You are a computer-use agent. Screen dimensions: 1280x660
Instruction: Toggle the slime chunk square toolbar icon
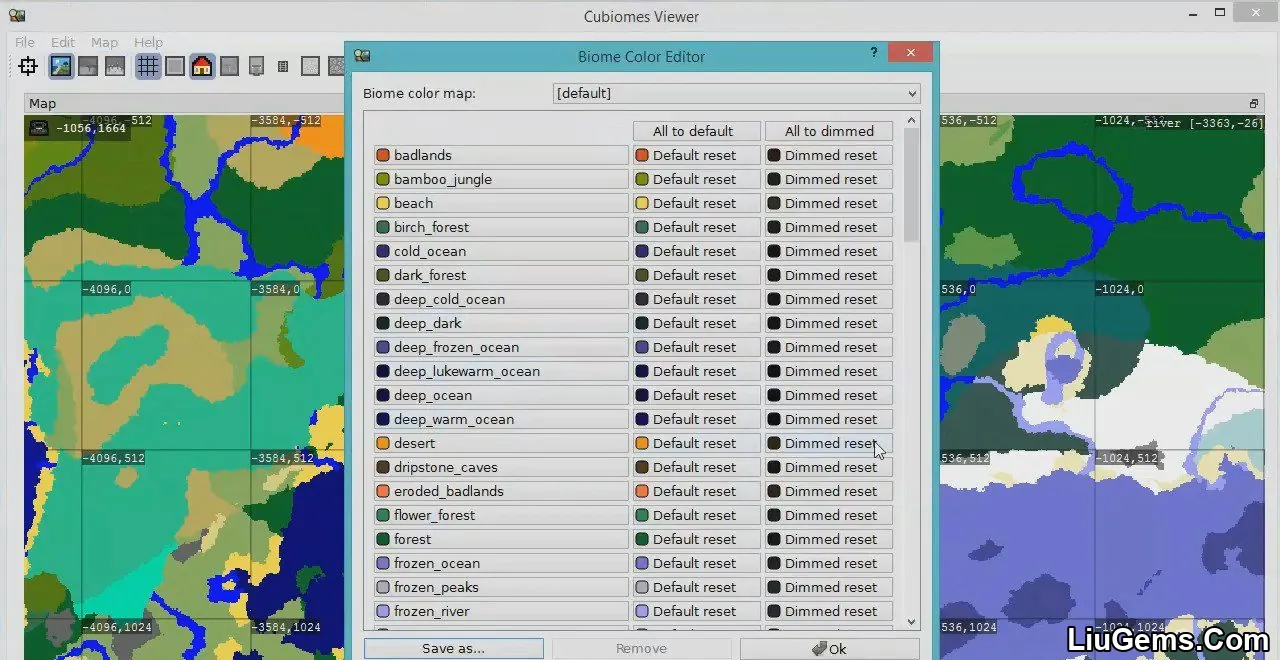coord(175,67)
